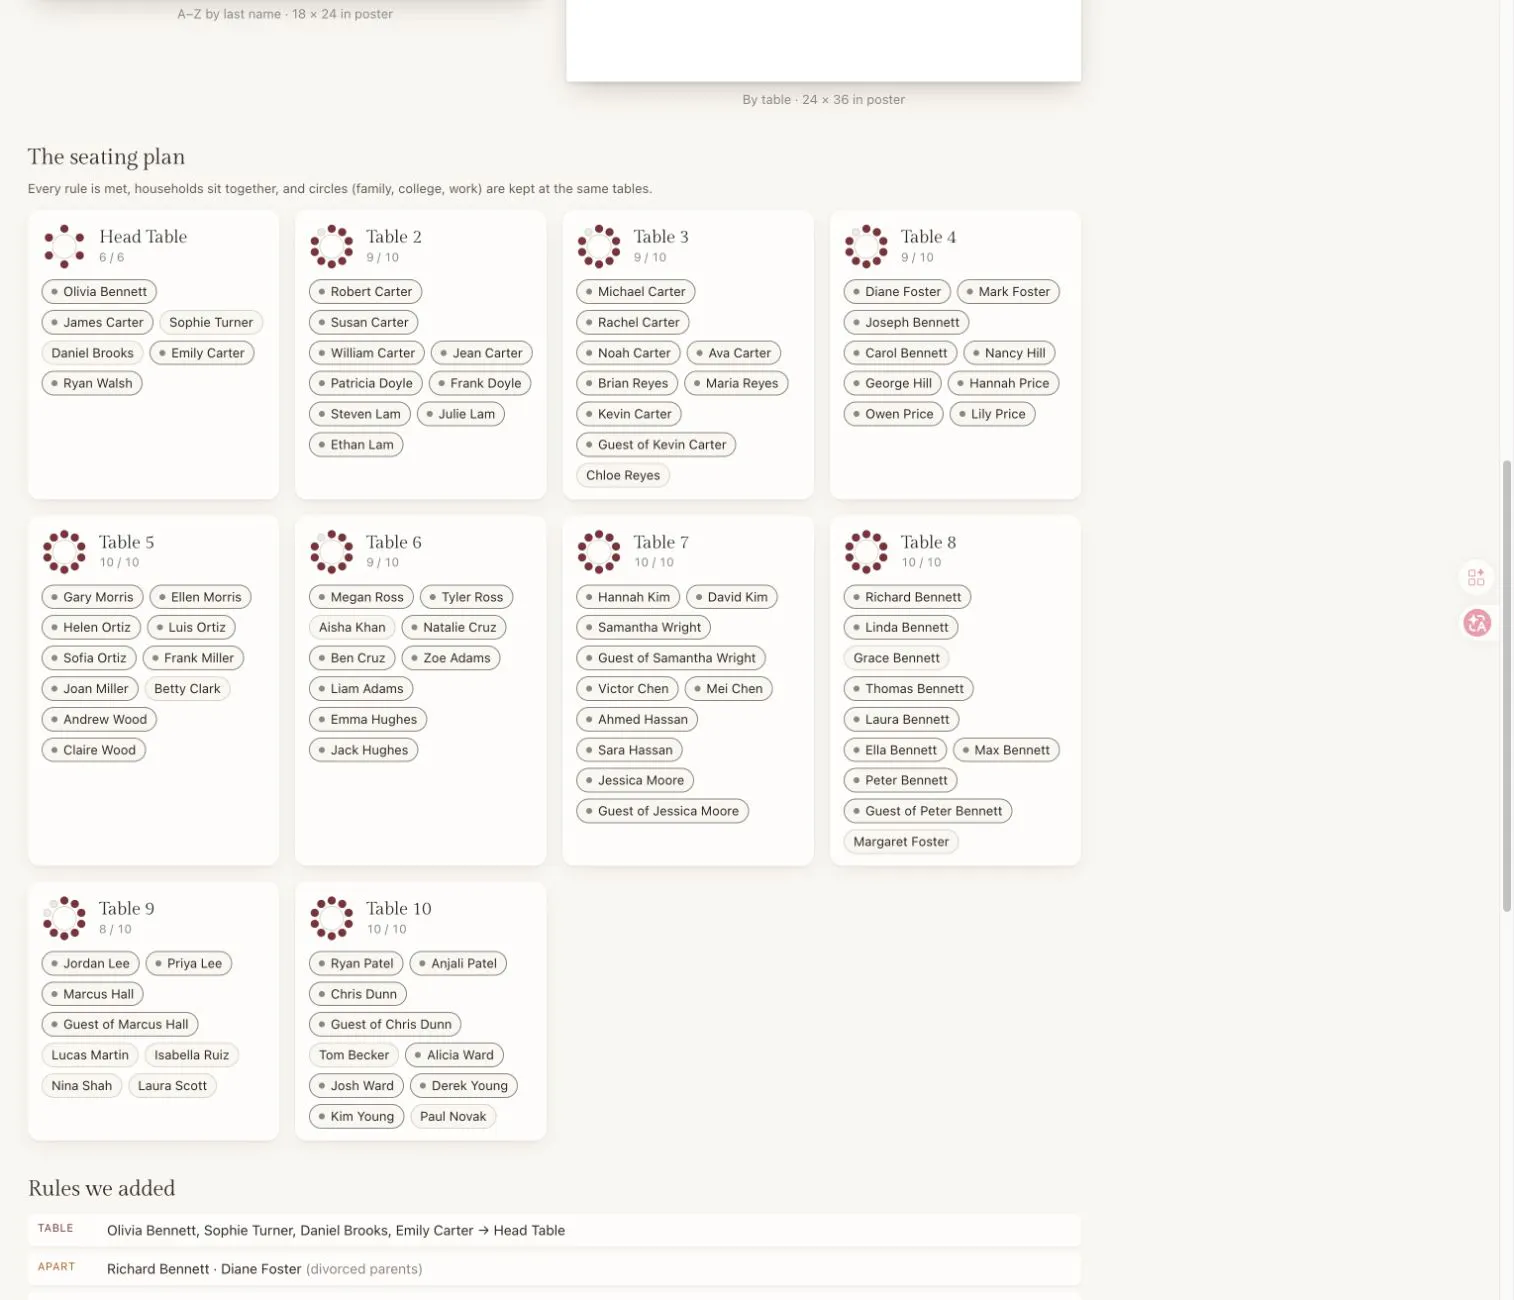
Task: Click the Jessica Moore guest chip
Action: tap(635, 781)
